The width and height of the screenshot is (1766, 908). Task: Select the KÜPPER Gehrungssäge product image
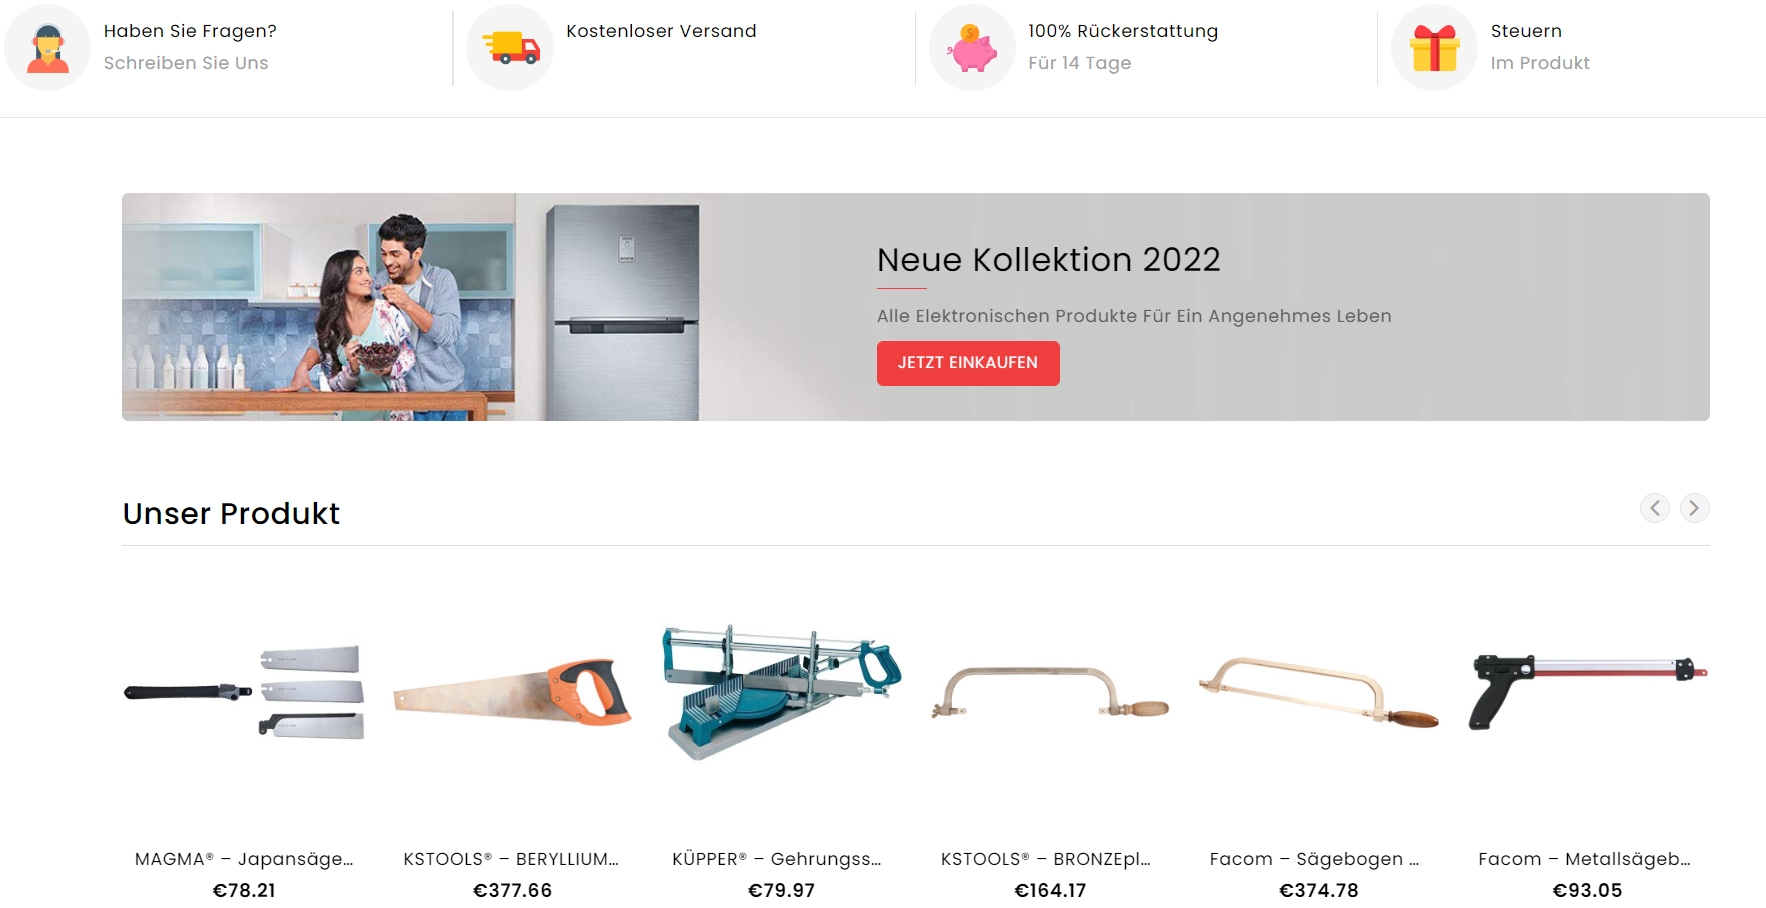(x=781, y=693)
